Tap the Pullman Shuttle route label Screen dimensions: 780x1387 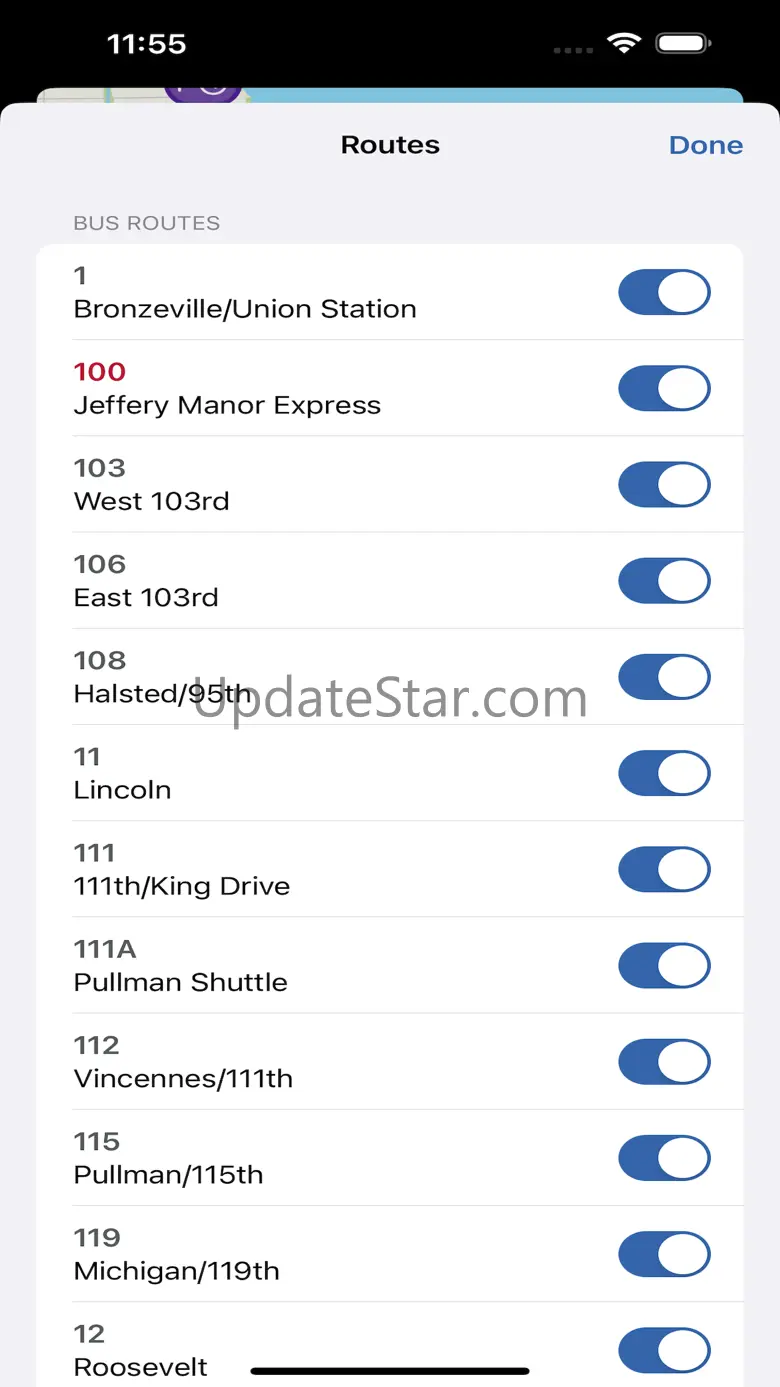click(x=181, y=982)
